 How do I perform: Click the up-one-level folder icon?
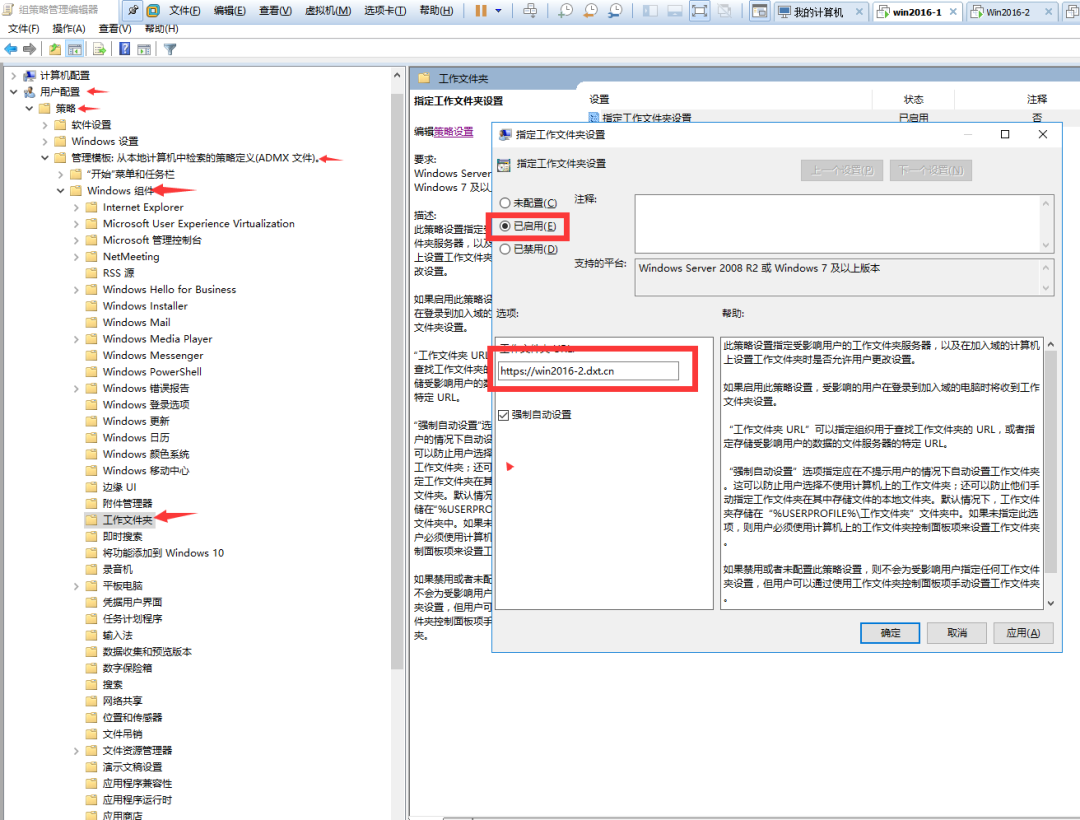[55, 49]
